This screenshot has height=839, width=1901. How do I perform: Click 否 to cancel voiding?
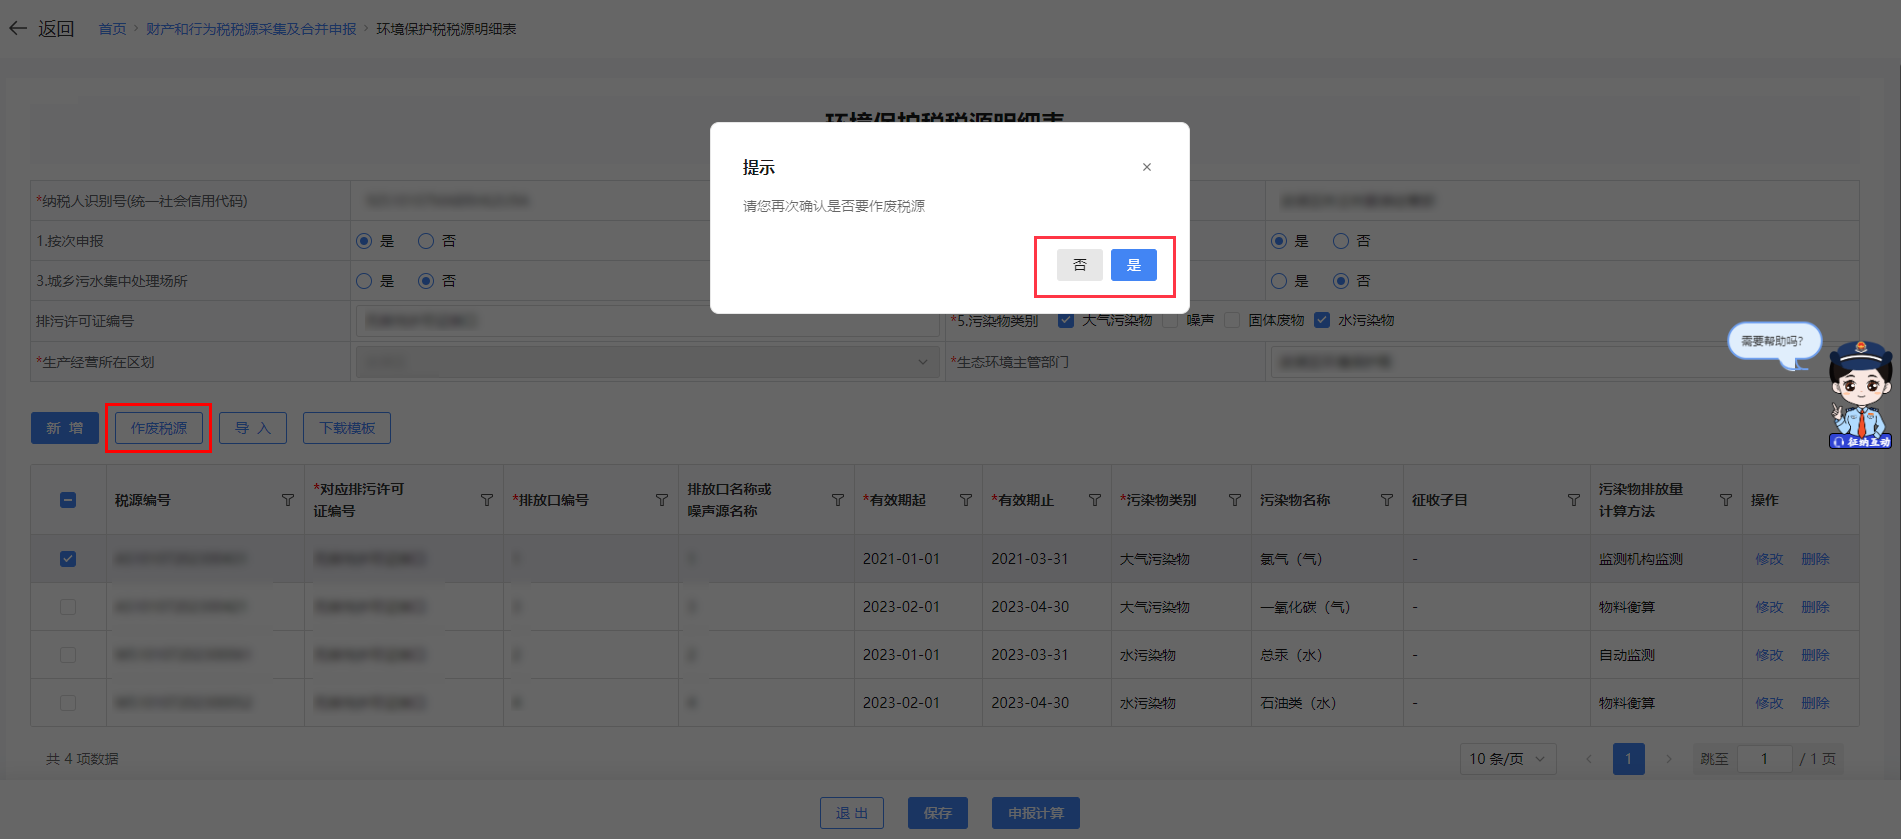point(1079,265)
